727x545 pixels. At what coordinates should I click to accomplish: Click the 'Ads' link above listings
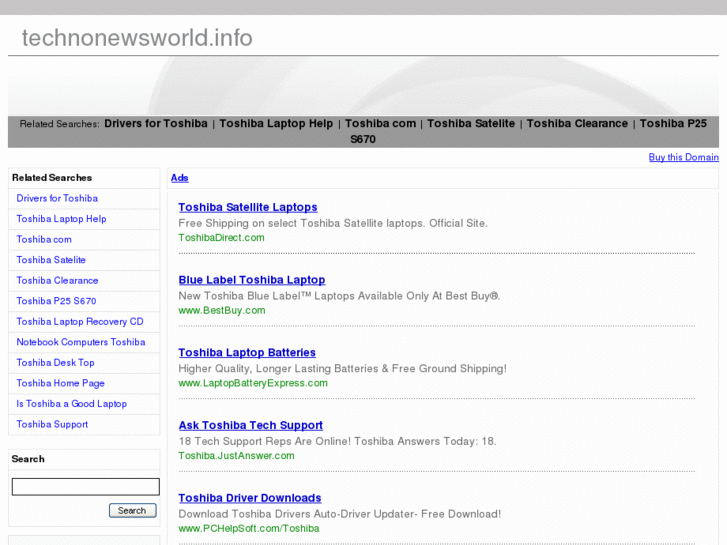(179, 178)
